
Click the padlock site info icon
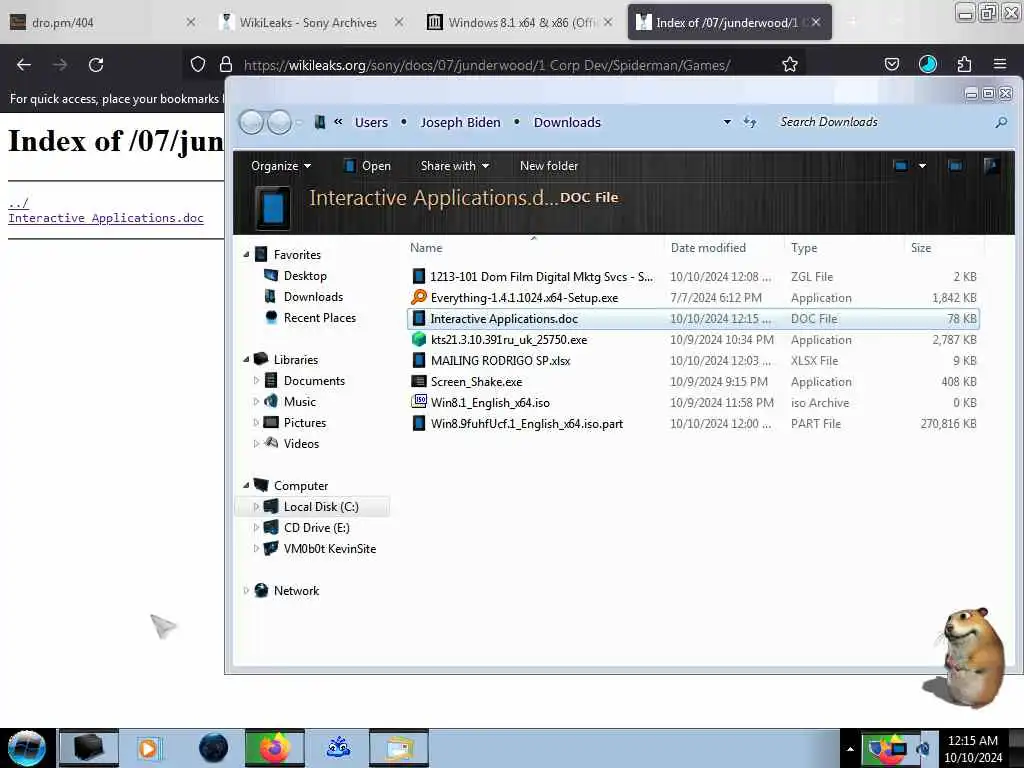pyautogui.click(x=226, y=64)
